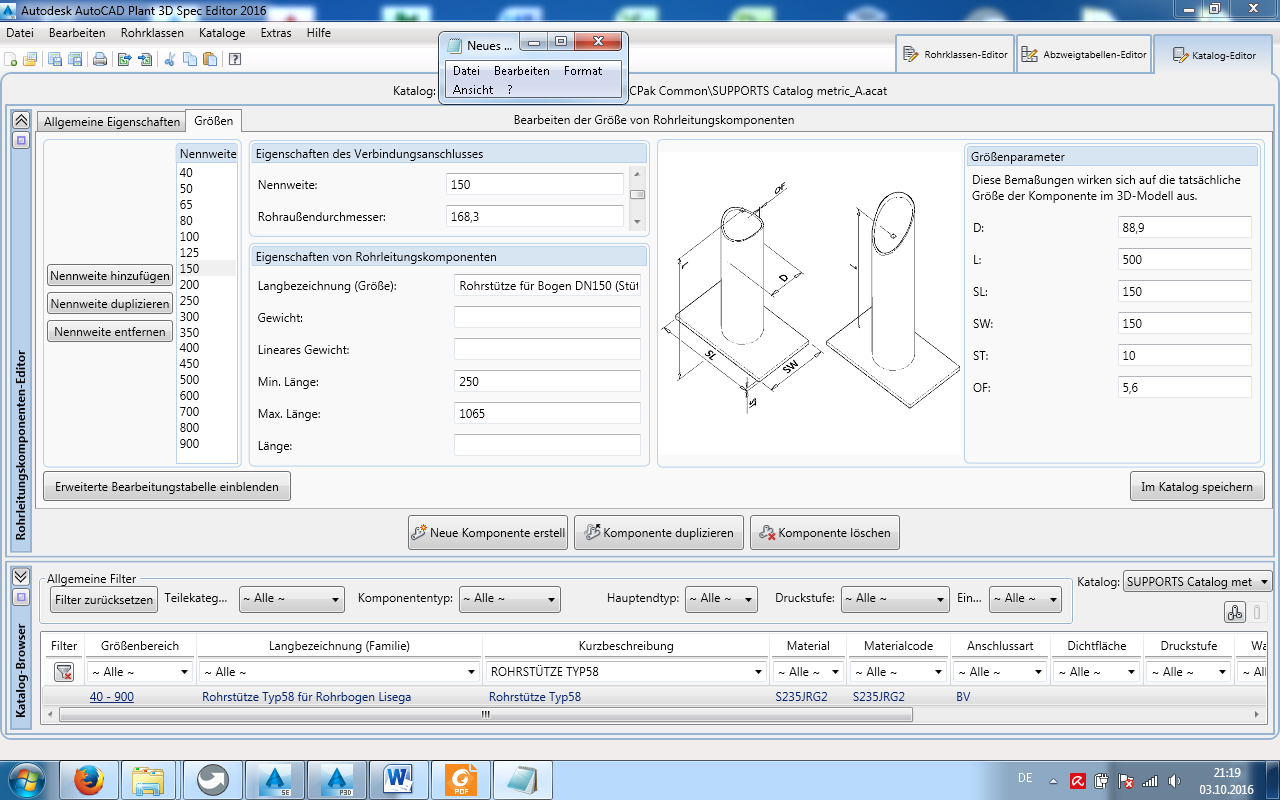This screenshot has width=1280, height=800.
Task: Click the Langbezeichnung (Größe) input field
Action: 547,285
